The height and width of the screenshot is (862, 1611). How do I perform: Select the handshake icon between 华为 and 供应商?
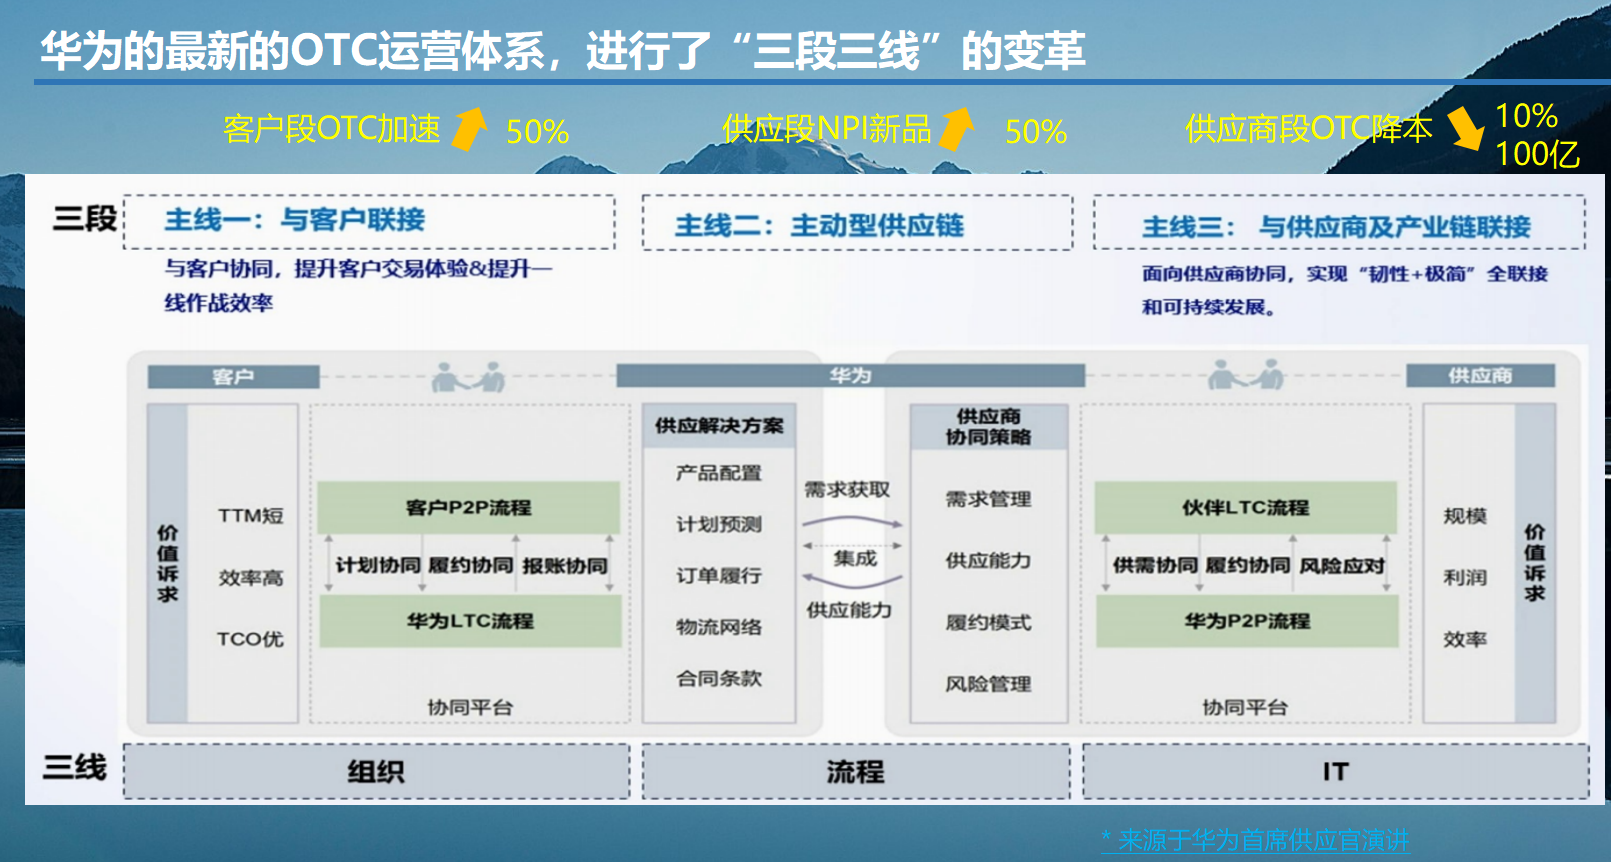(1245, 375)
